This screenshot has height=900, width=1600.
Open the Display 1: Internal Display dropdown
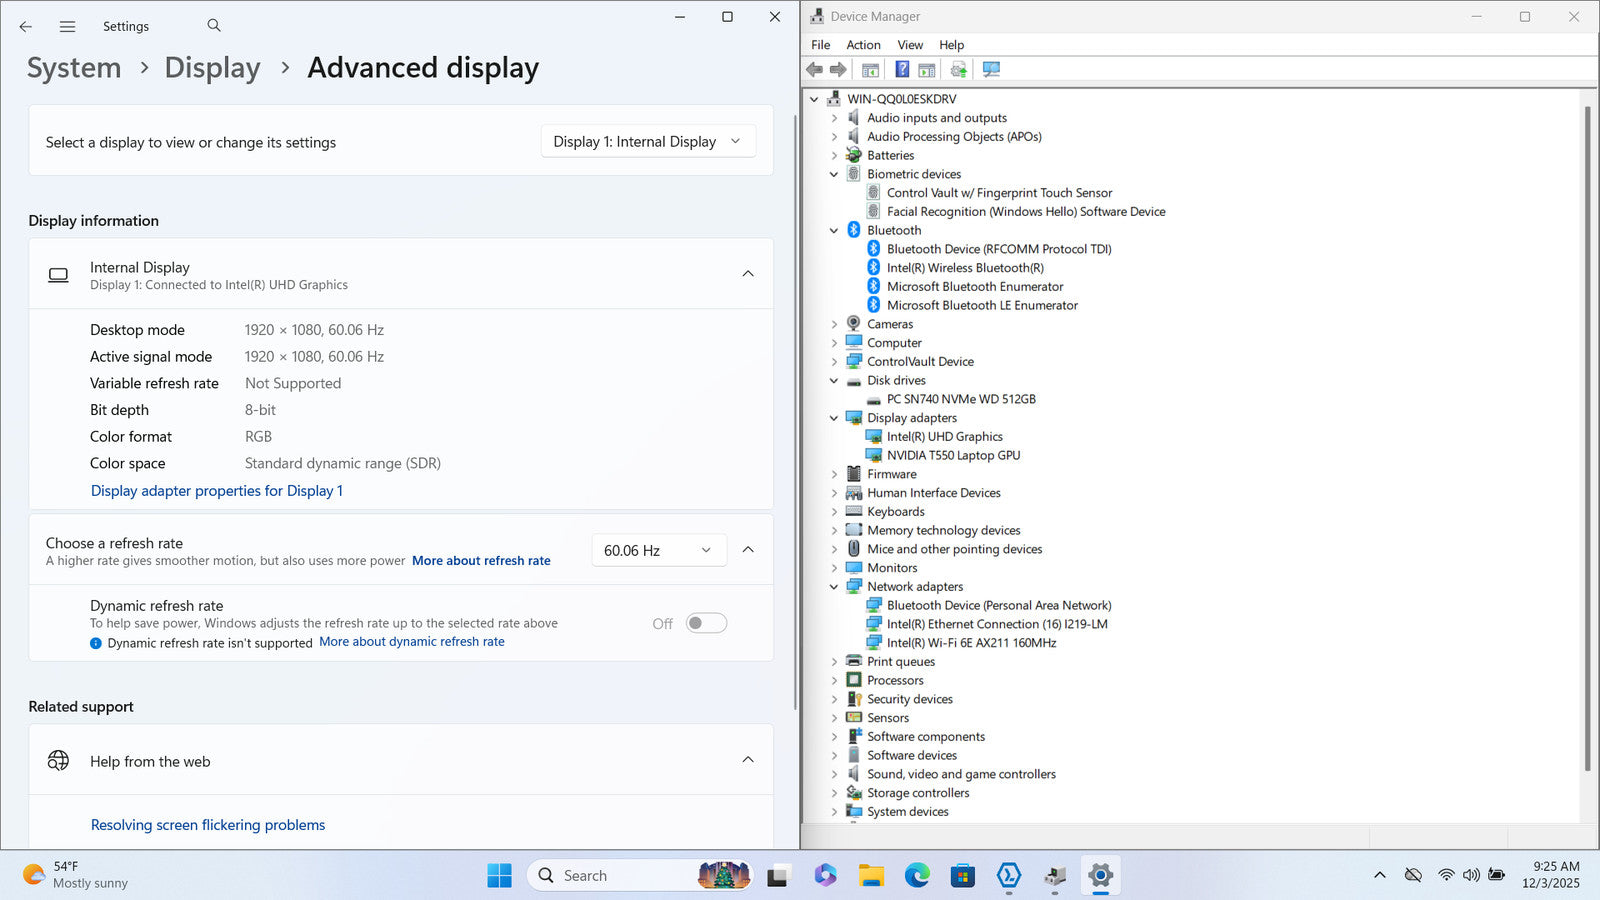tap(647, 142)
